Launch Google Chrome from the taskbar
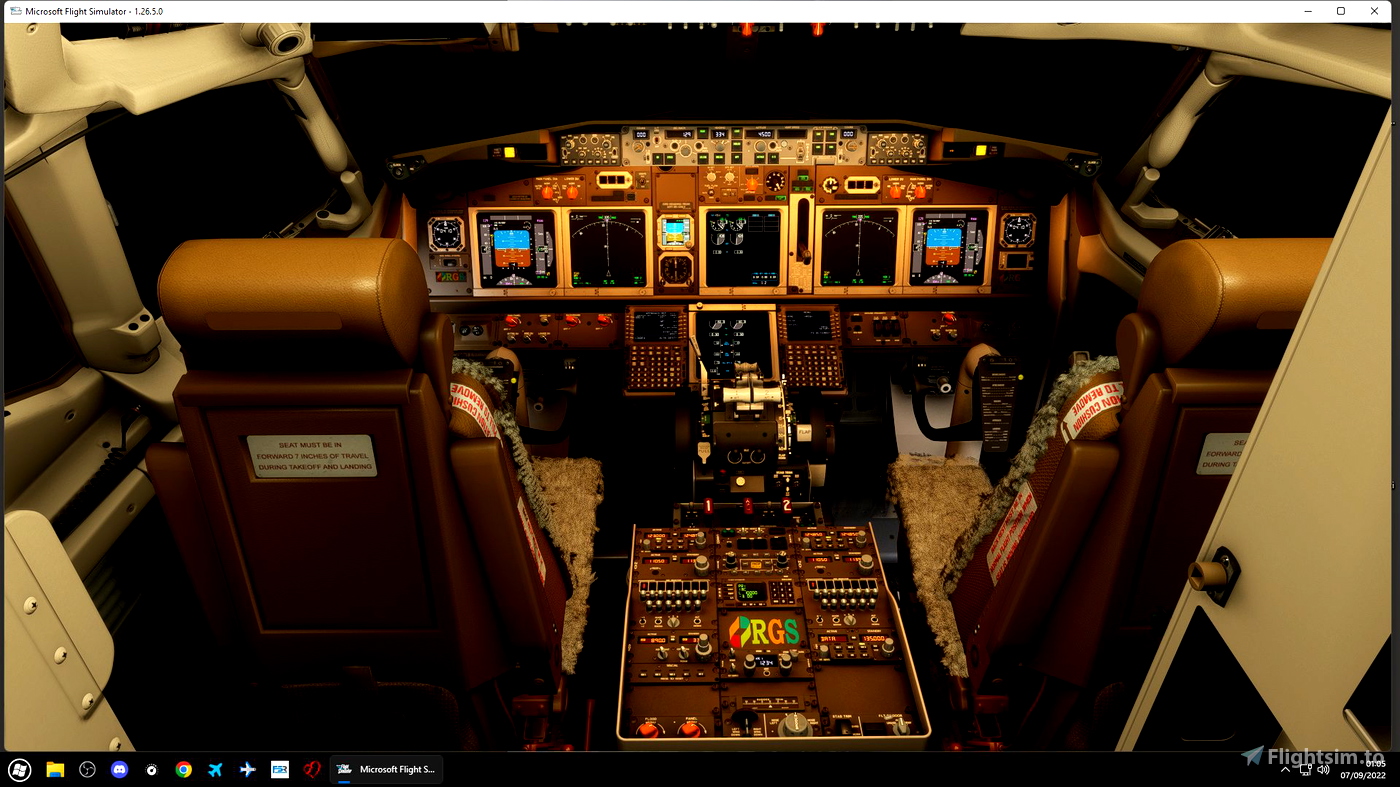1400x787 pixels. click(183, 769)
